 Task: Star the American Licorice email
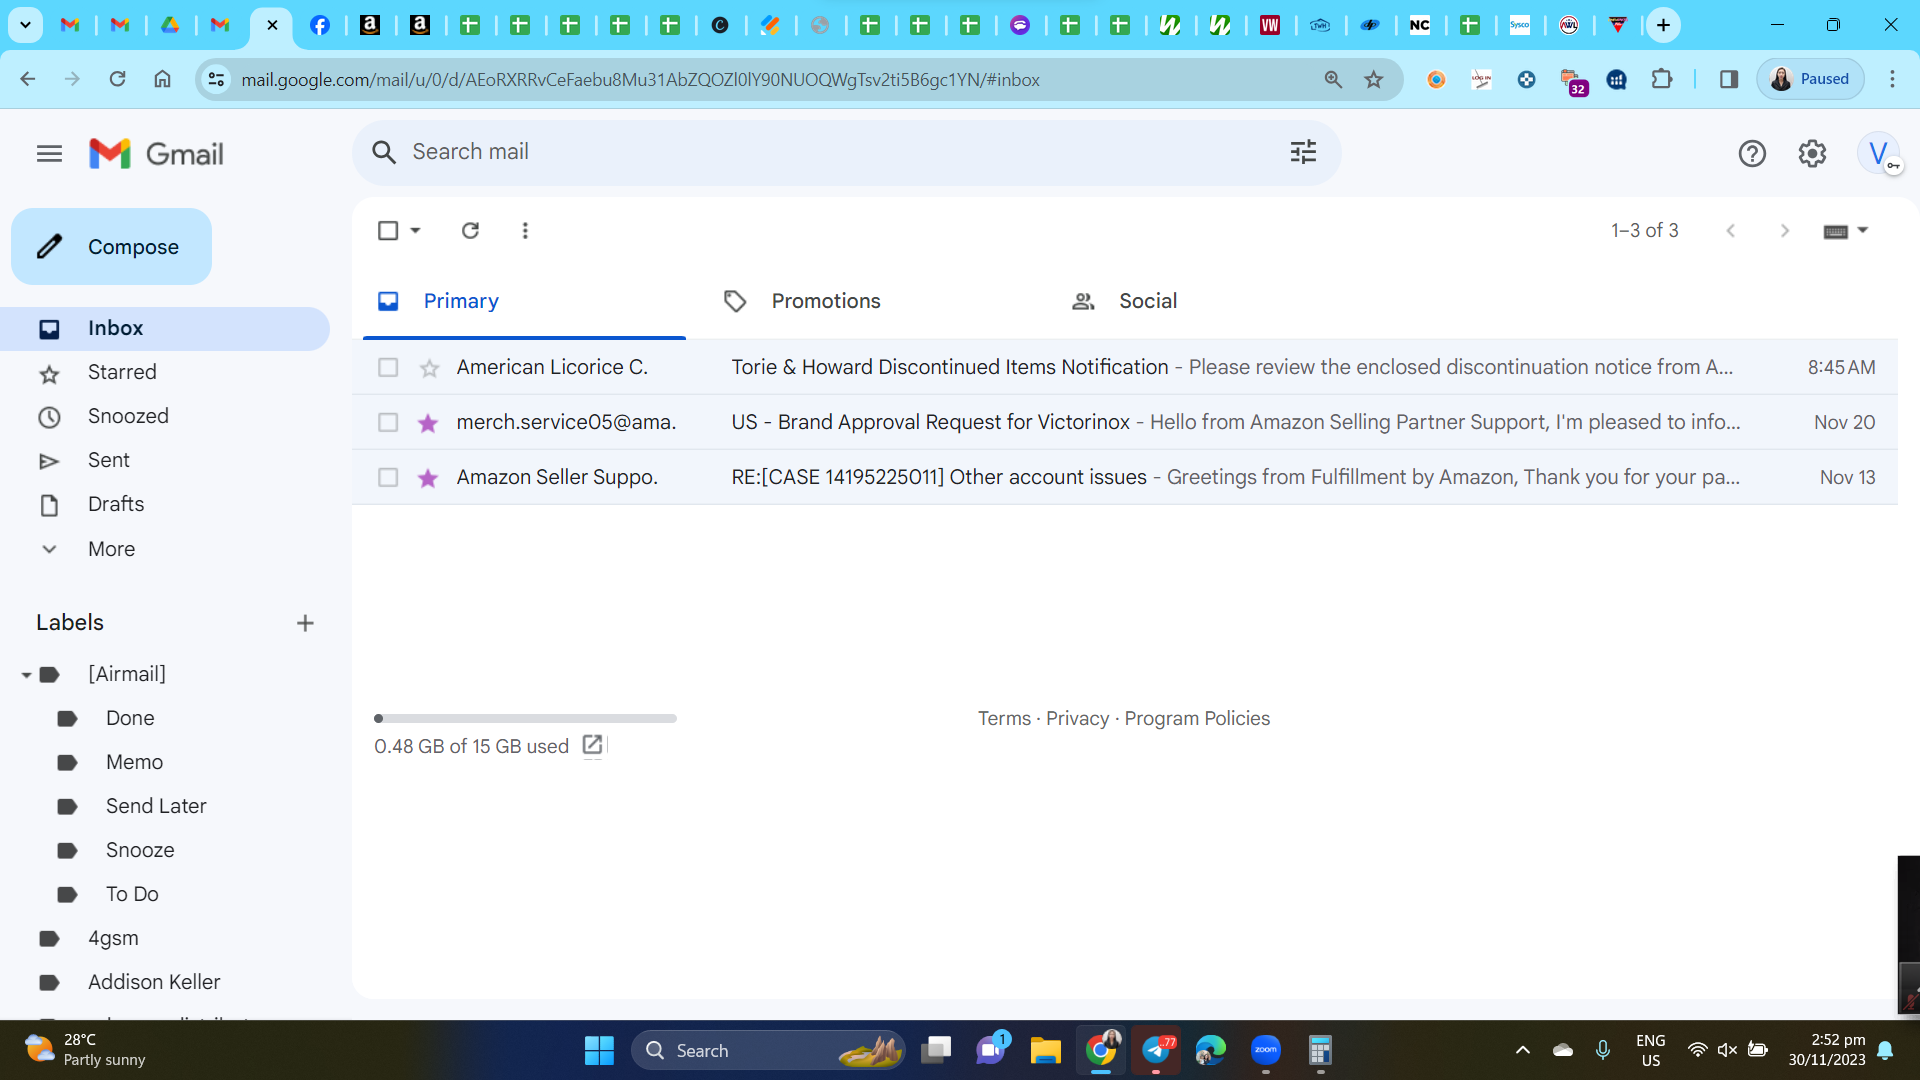tap(429, 369)
